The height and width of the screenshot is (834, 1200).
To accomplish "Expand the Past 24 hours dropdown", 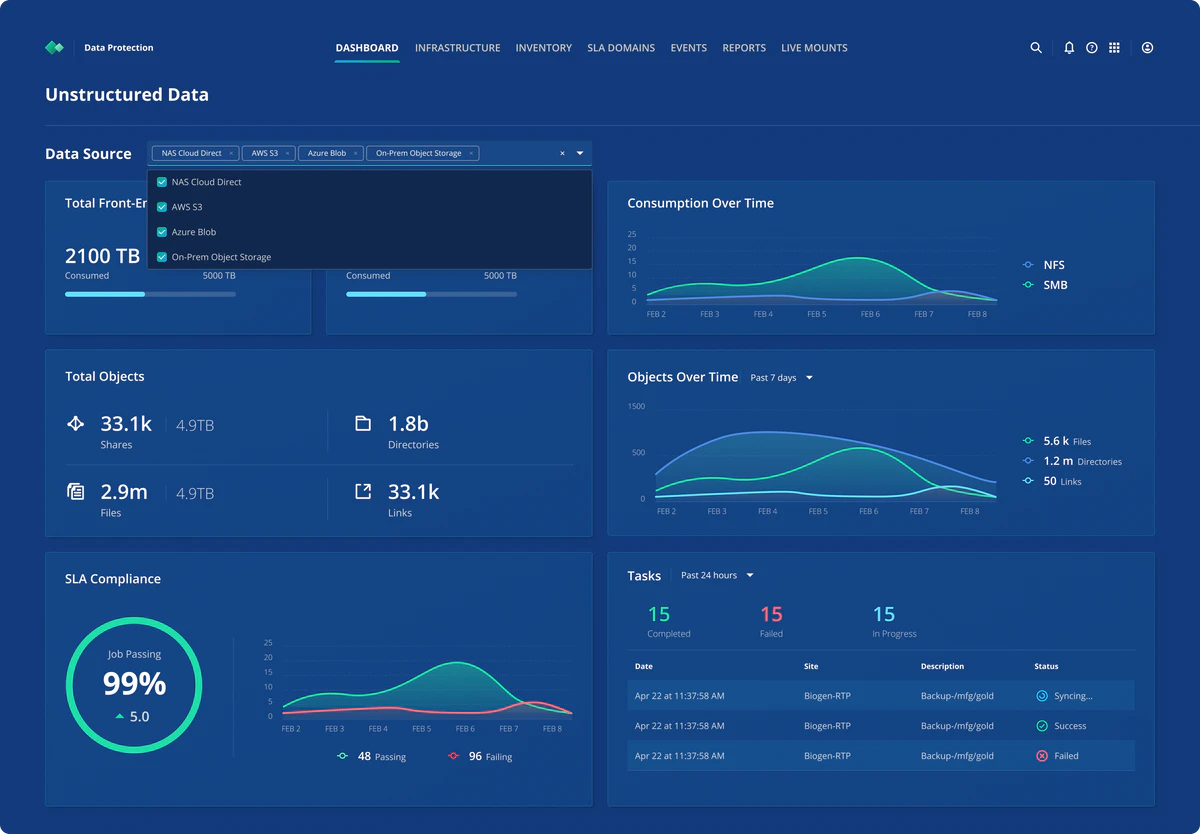I will (x=717, y=576).
